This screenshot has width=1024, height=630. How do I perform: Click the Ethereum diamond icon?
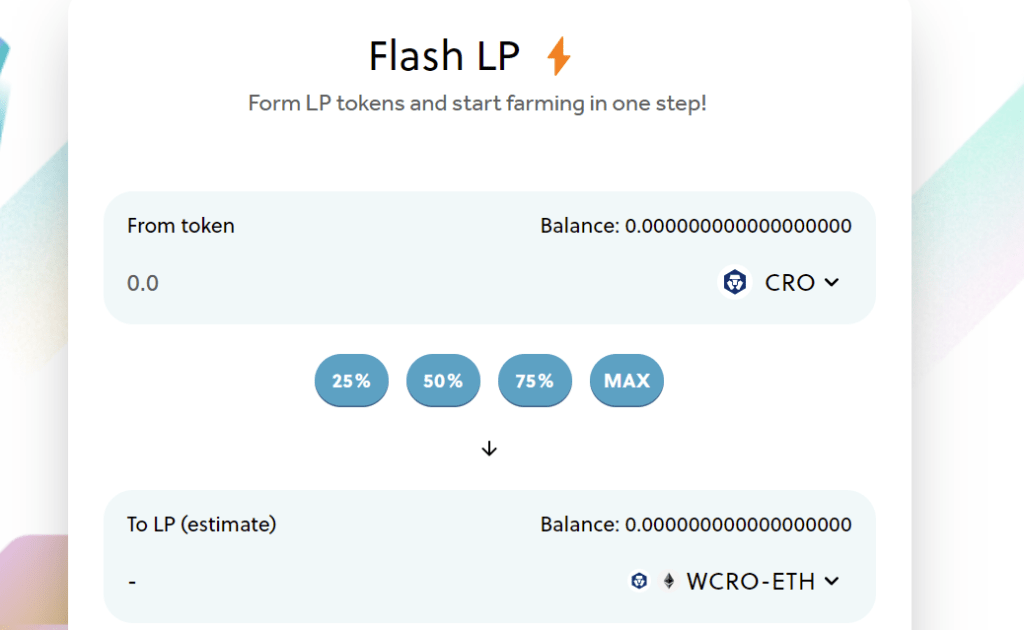tap(669, 581)
